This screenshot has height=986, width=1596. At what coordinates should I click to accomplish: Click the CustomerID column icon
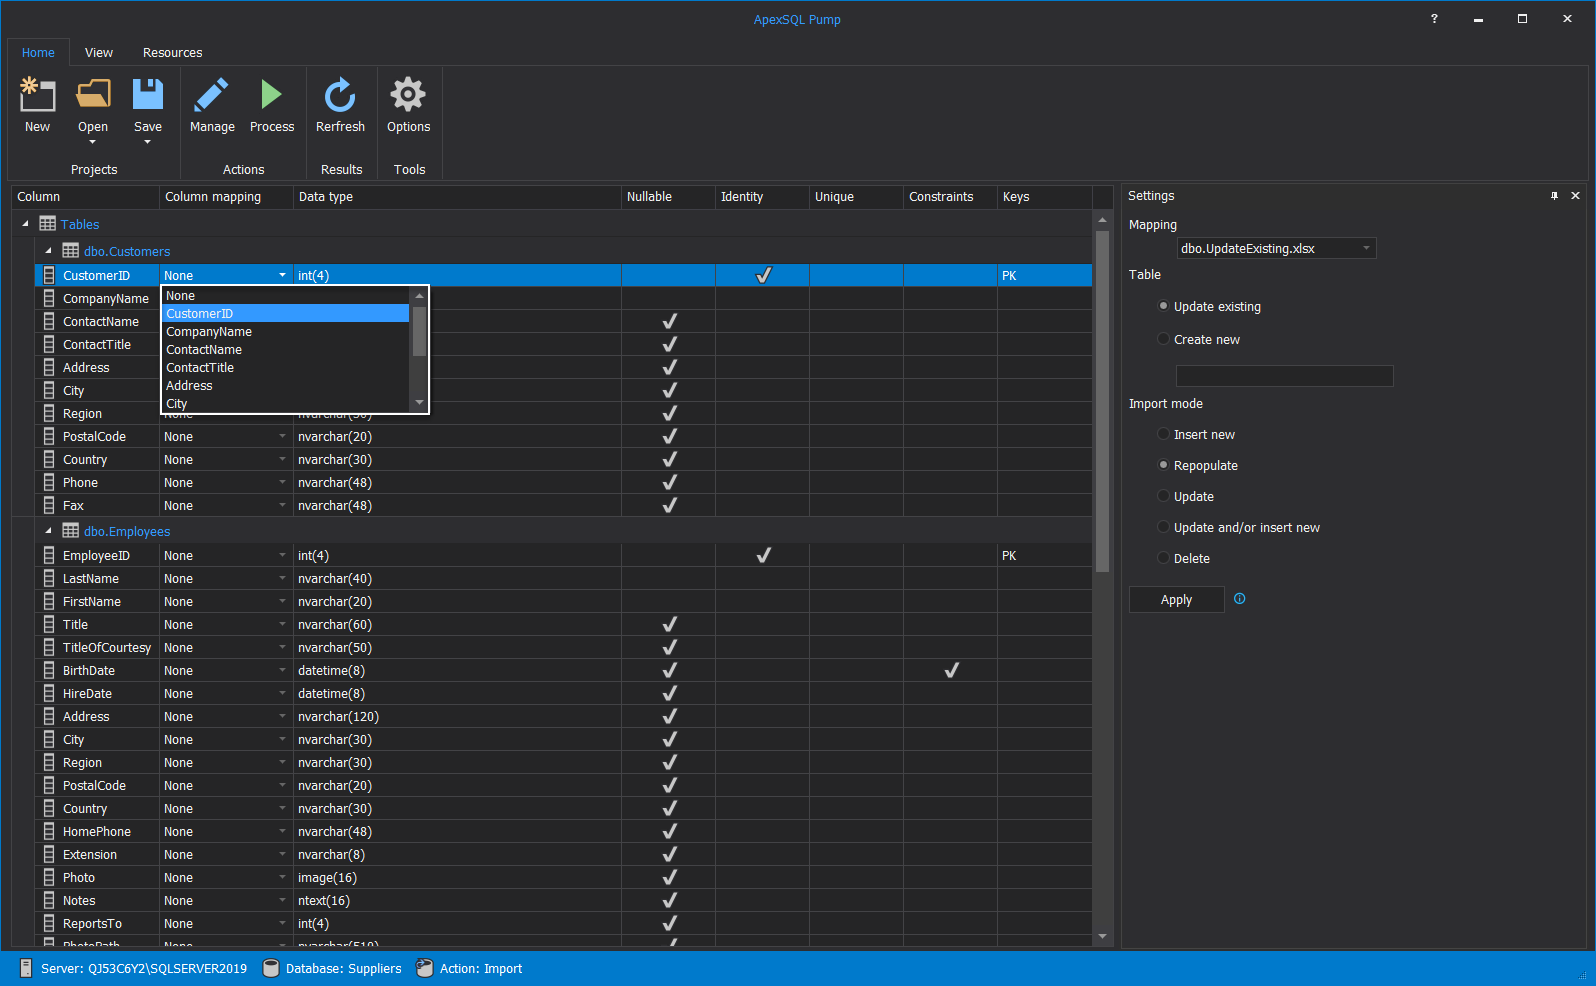pos(49,275)
